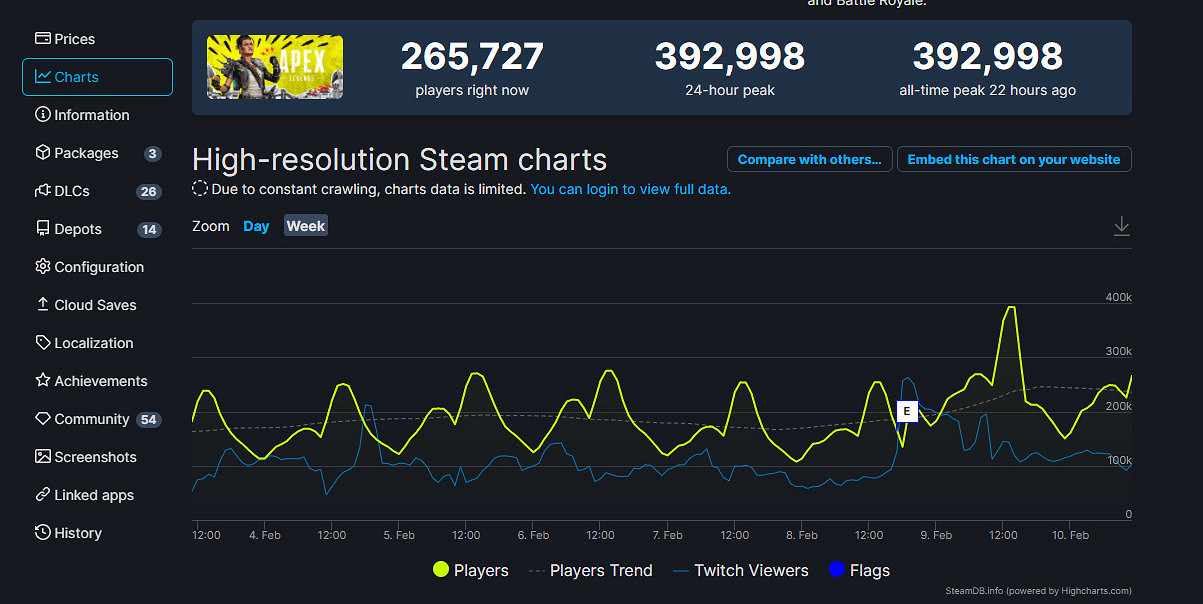Browse the Depots section

pos(77,228)
